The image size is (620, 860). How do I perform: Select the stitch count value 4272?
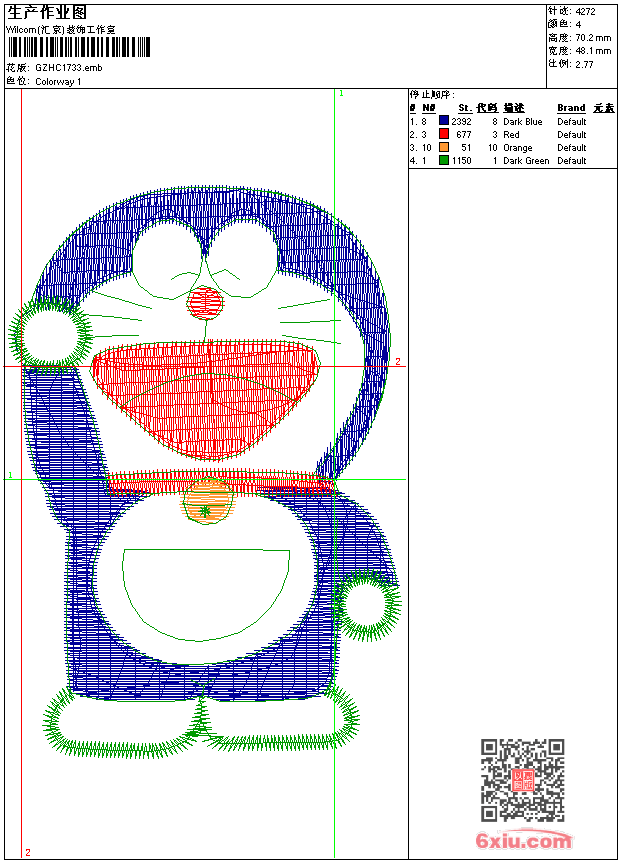click(x=585, y=12)
